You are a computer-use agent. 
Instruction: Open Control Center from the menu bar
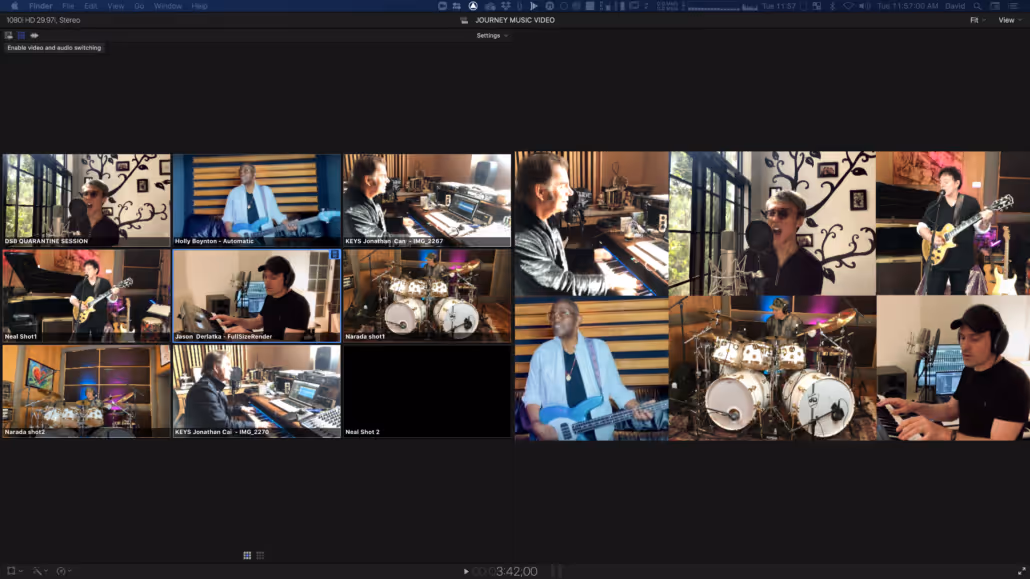995,5
